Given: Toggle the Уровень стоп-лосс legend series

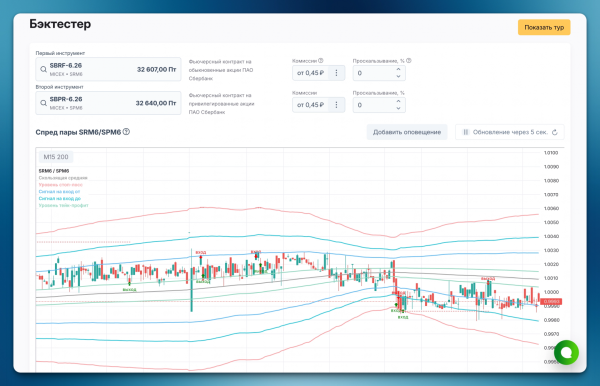Looking at the screenshot, I should click(x=60, y=185).
